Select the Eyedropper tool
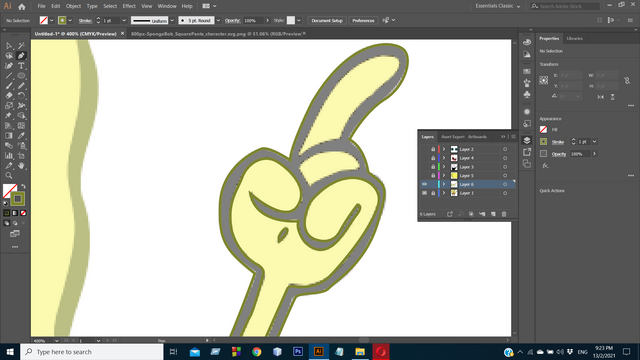The height and width of the screenshot is (360, 640). coord(21,136)
